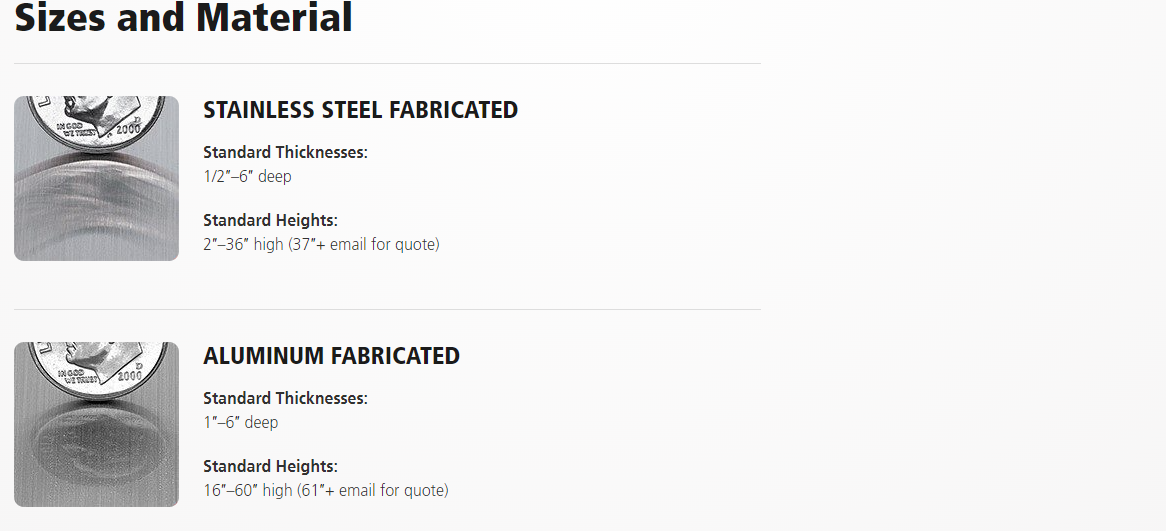Image resolution: width=1166 pixels, height=531 pixels.
Task: Click the 2"–36" high text
Action: (x=244, y=245)
